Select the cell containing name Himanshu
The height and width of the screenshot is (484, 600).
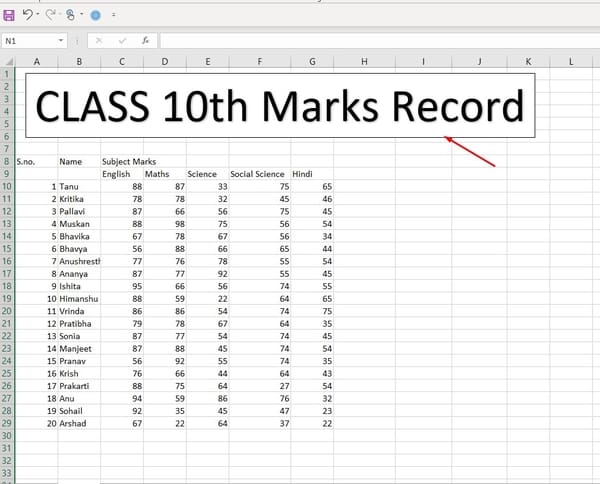pyautogui.click(x=79, y=299)
